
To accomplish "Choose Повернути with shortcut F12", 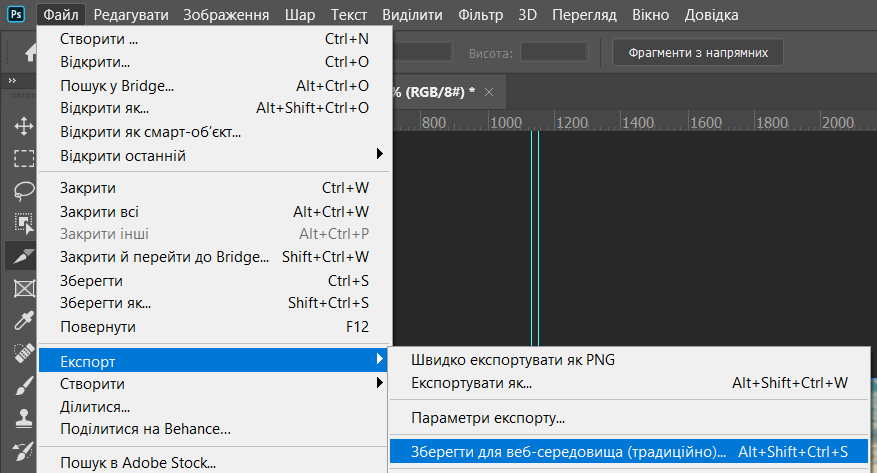I will tap(215, 327).
